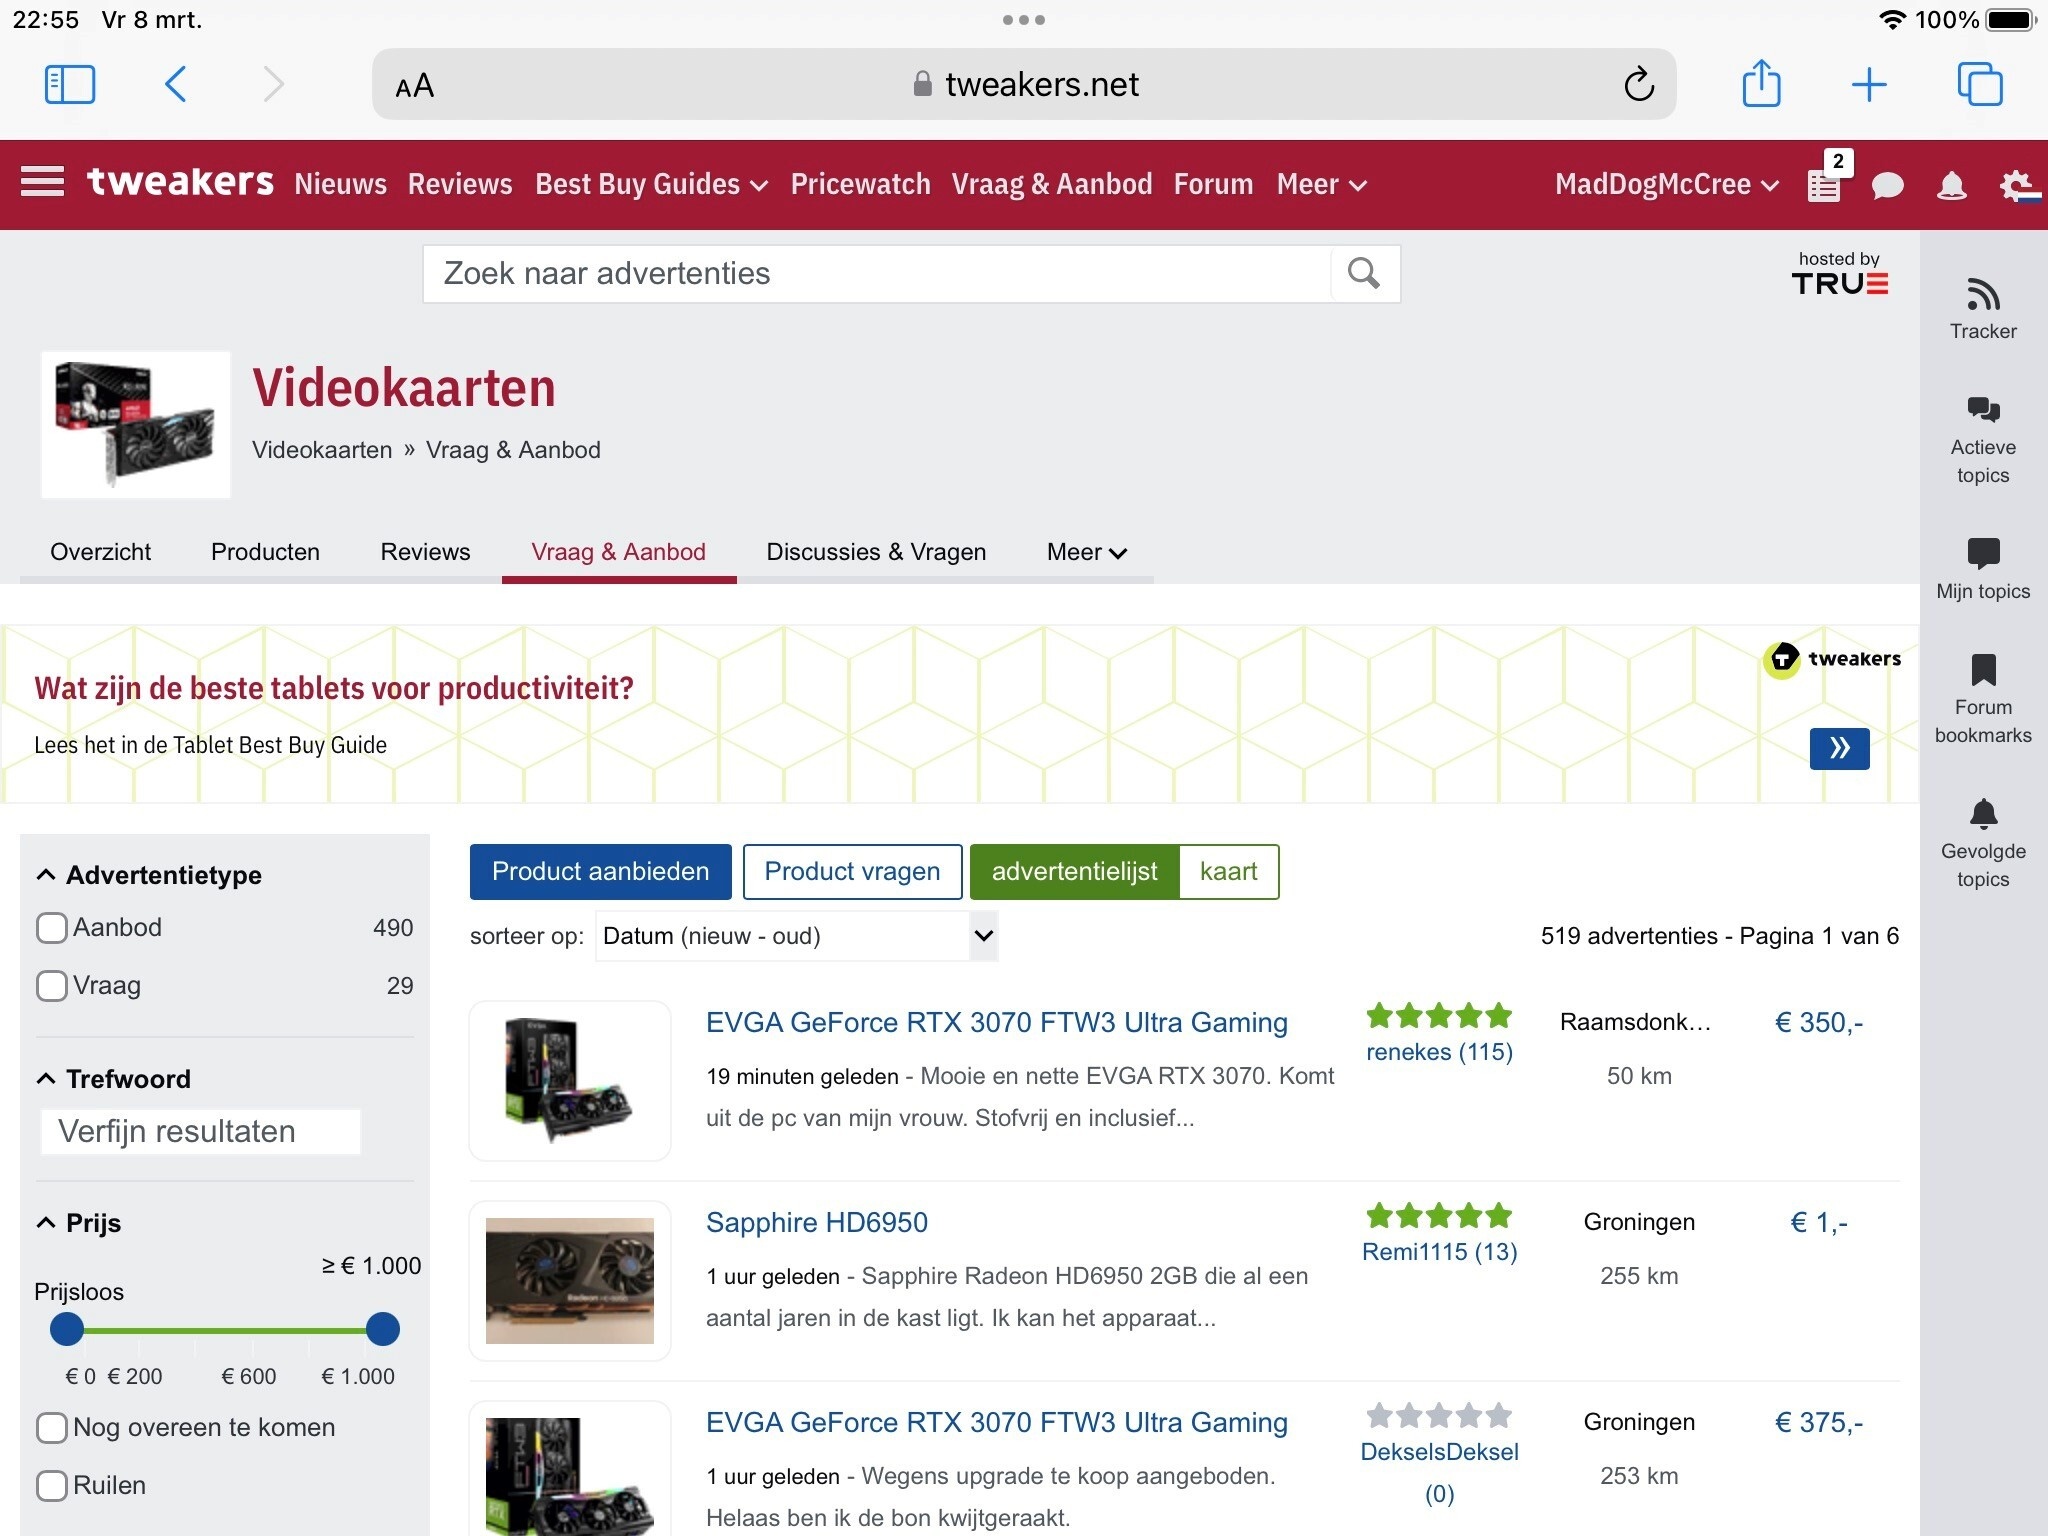Enable the Vraag filter
Viewport: 2048px width, 1536px height.
pyautogui.click(x=51, y=985)
